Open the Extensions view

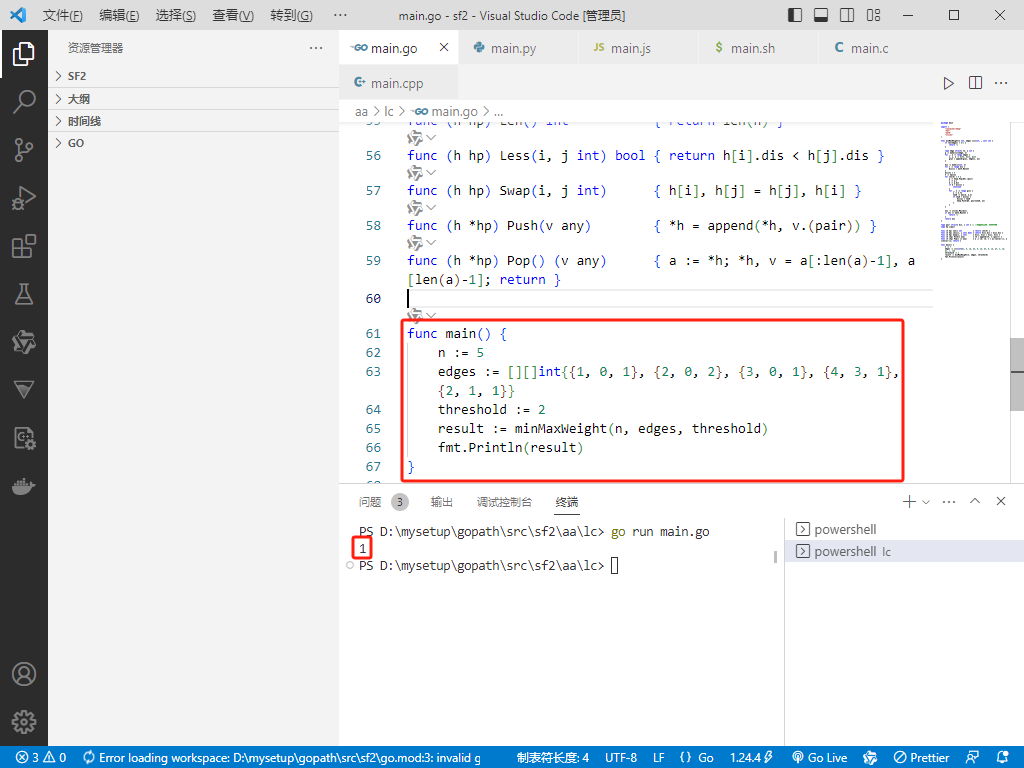click(24, 246)
